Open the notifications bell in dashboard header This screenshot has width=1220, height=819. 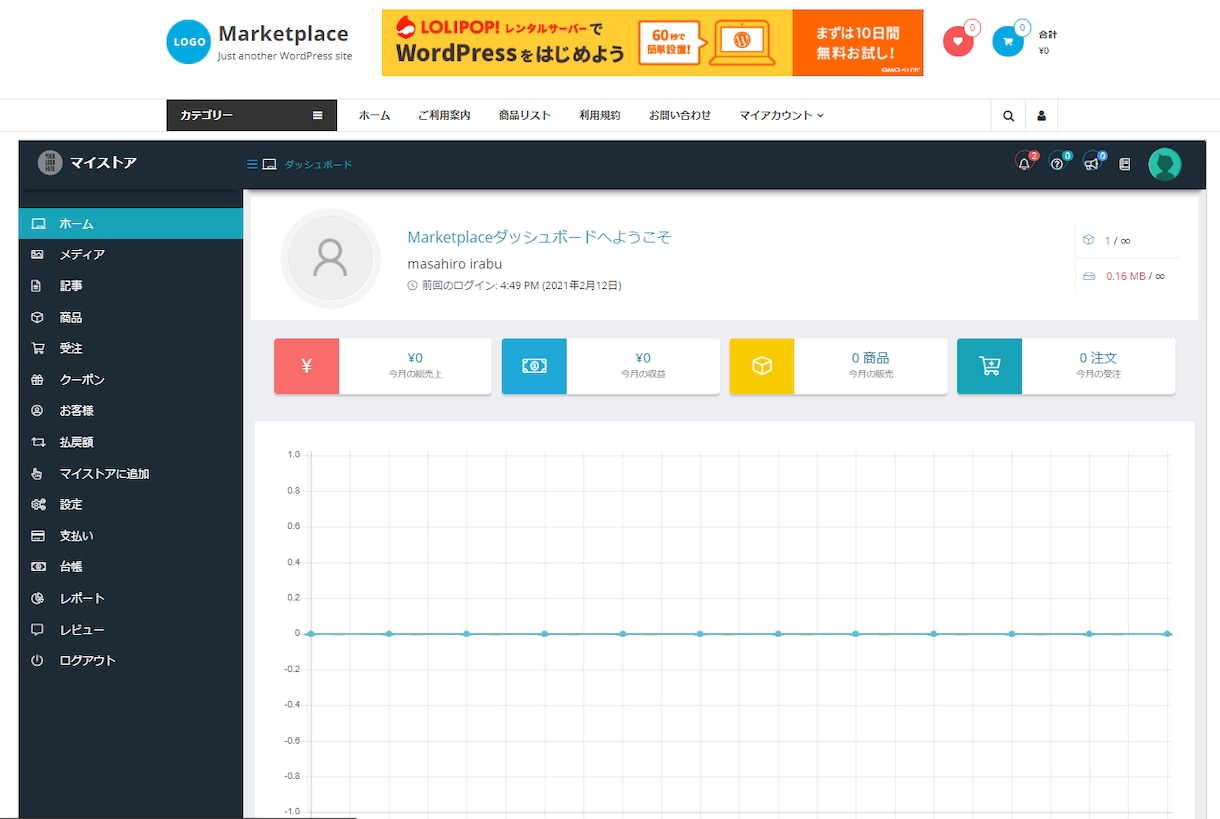1025,163
